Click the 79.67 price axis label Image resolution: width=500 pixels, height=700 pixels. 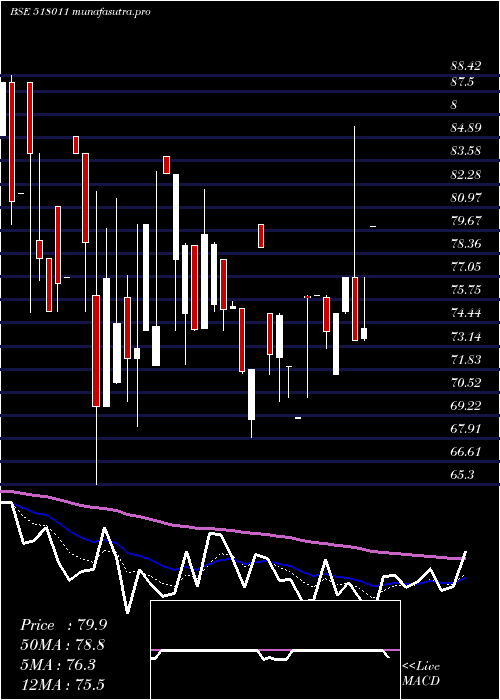coord(466,221)
